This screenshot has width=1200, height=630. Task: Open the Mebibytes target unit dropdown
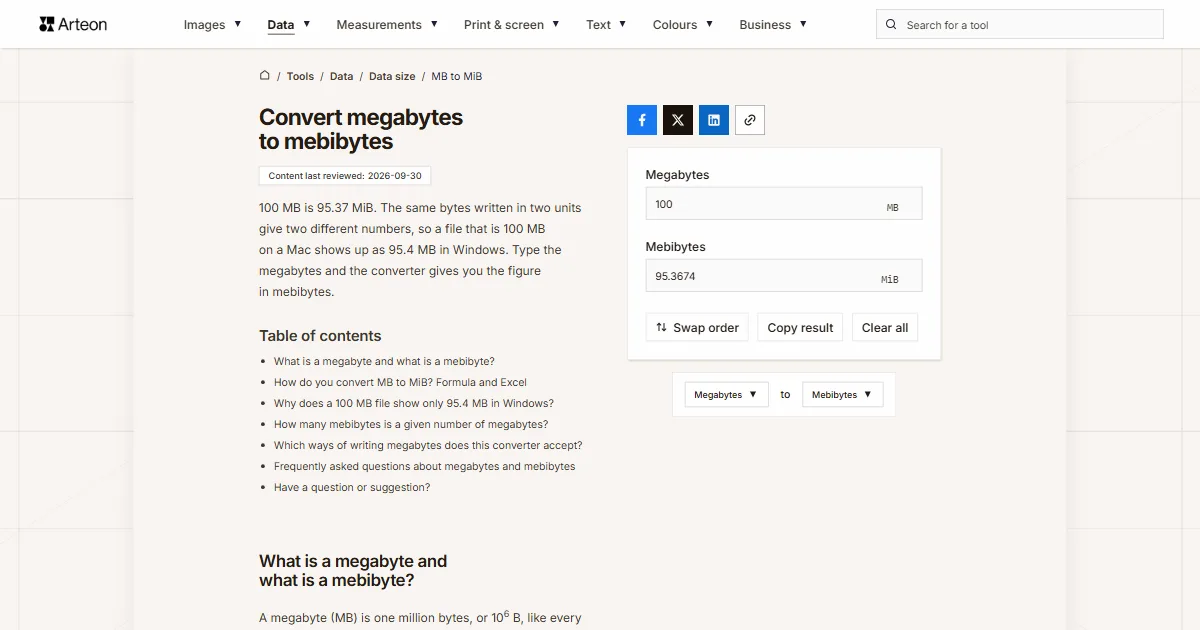pyautogui.click(x=842, y=394)
